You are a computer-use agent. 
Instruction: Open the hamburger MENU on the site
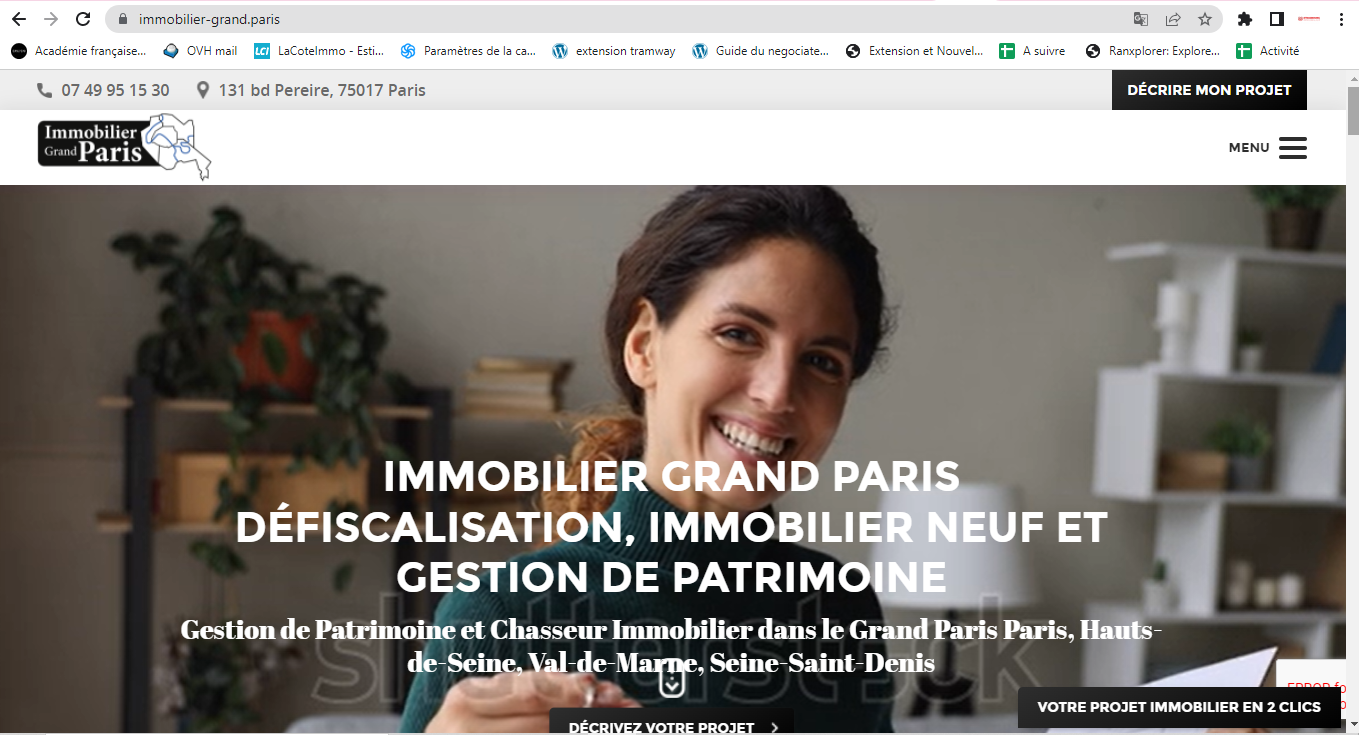click(1268, 148)
